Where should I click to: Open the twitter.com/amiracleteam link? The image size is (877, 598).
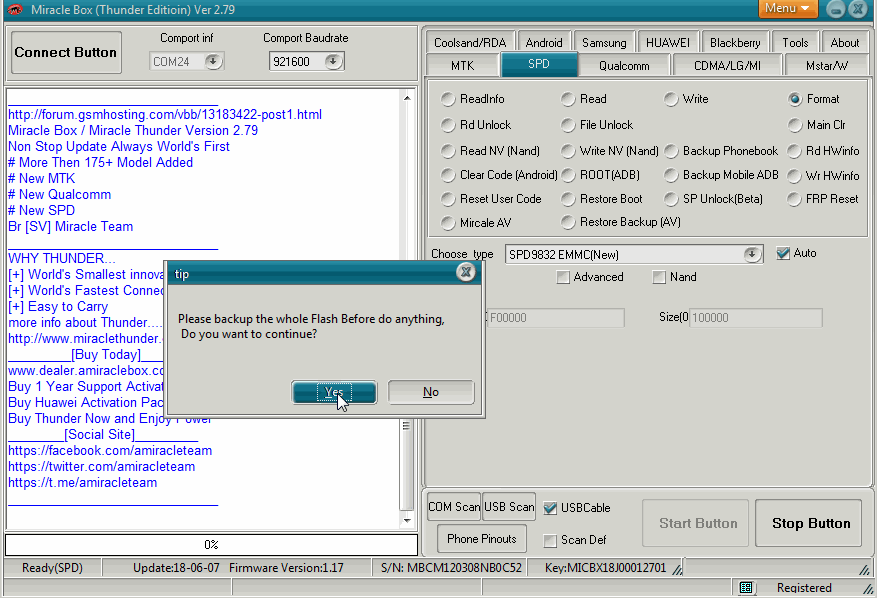click(102, 467)
